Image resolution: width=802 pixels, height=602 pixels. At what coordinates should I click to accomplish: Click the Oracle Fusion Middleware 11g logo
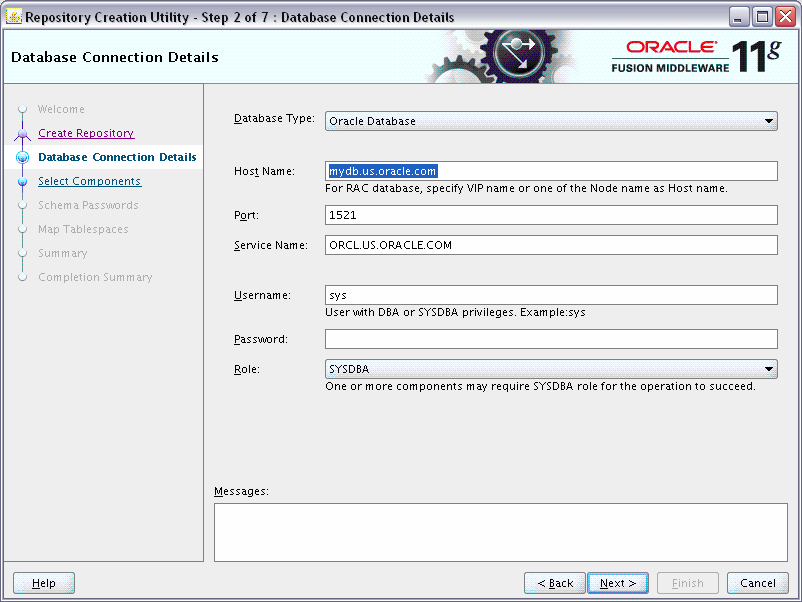(x=700, y=55)
